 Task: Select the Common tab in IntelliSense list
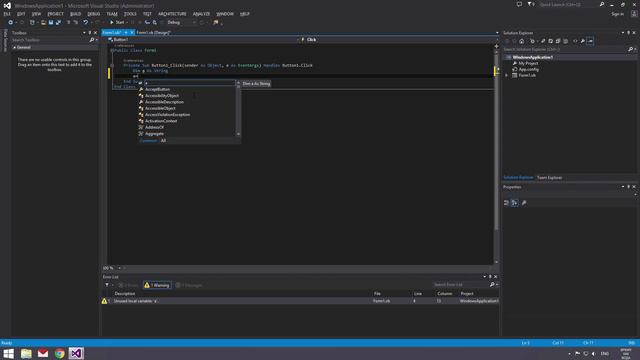(148, 140)
